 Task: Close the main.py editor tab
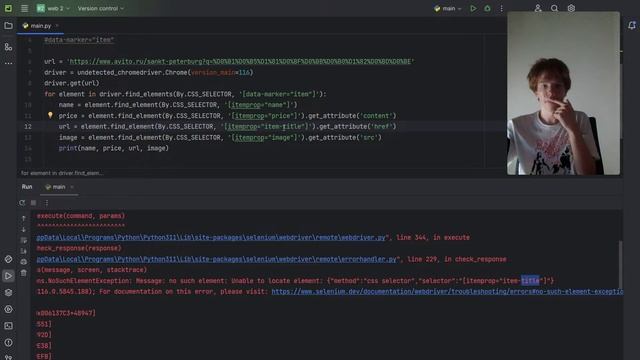point(57,26)
